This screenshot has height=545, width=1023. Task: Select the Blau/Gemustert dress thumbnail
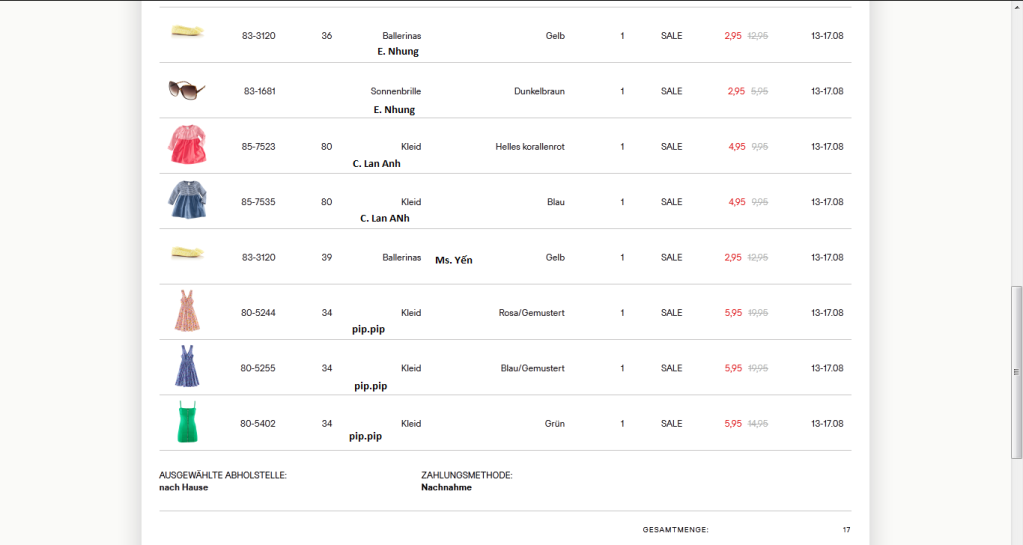pos(187,366)
